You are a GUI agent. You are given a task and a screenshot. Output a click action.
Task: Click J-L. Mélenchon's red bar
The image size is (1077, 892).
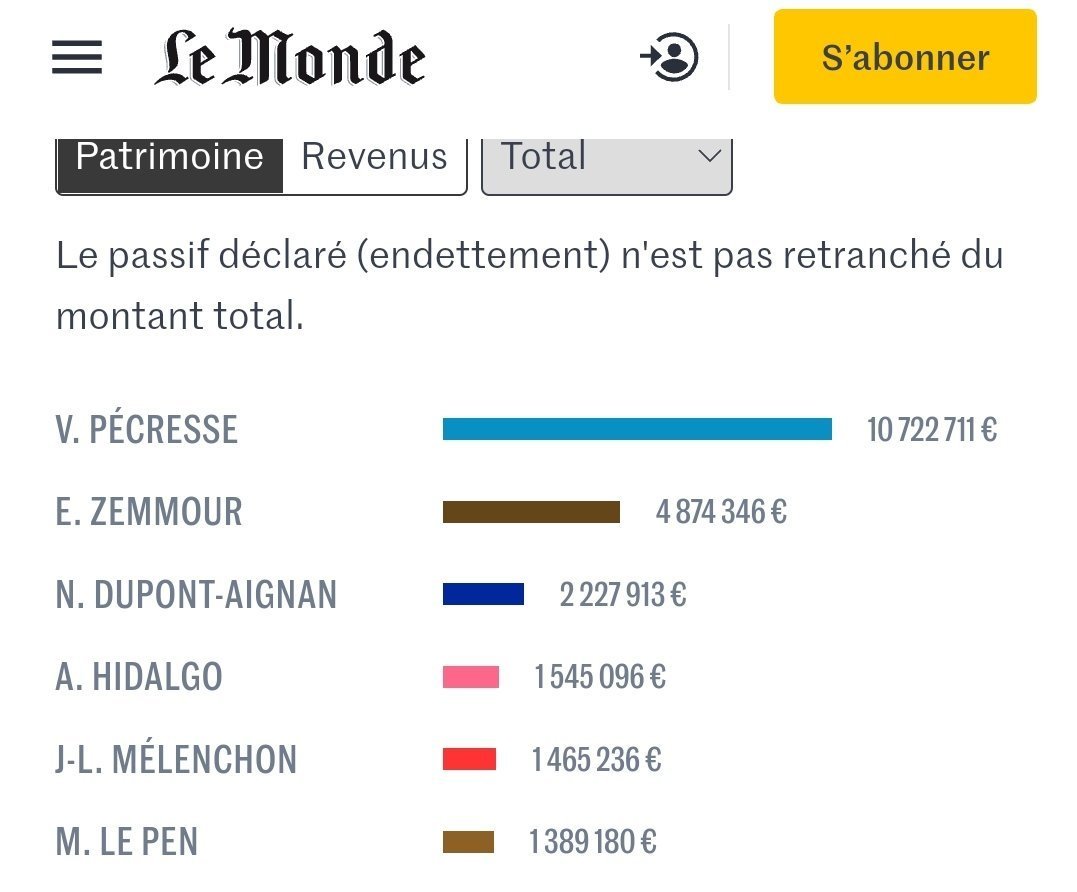pyautogui.click(x=469, y=760)
